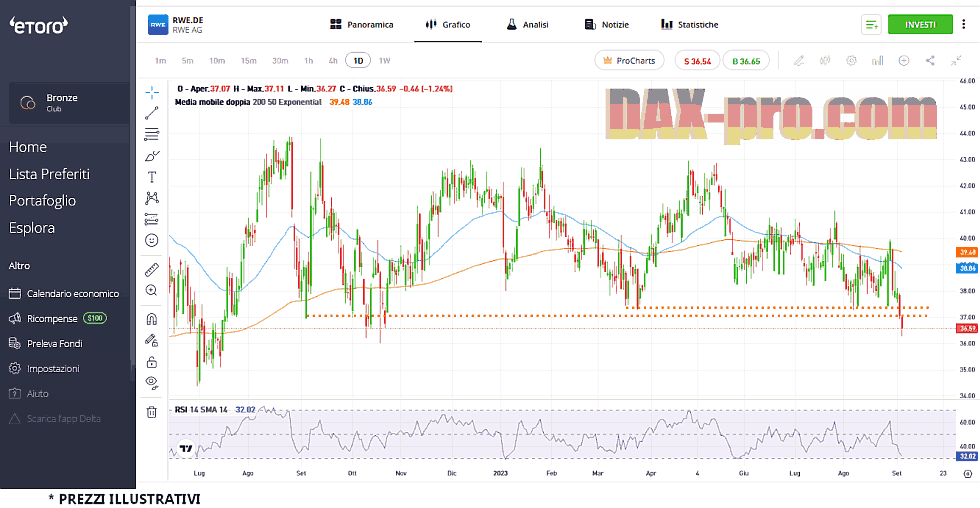Open Ricompense rewards
This screenshot has height=508, width=980.
click(x=58, y=319)
